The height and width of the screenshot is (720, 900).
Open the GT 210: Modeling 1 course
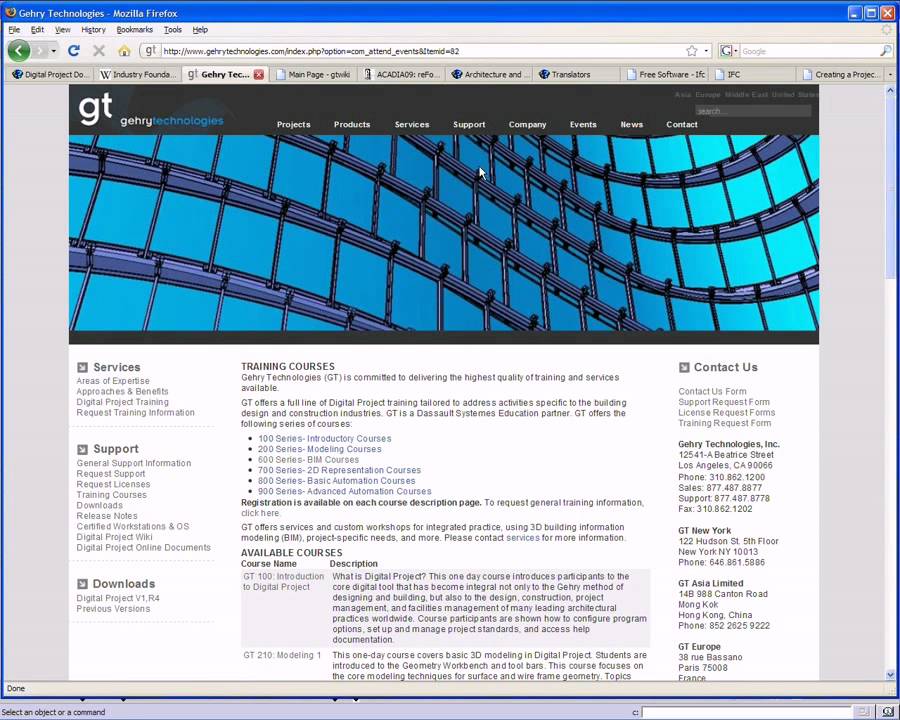point(282,655)
